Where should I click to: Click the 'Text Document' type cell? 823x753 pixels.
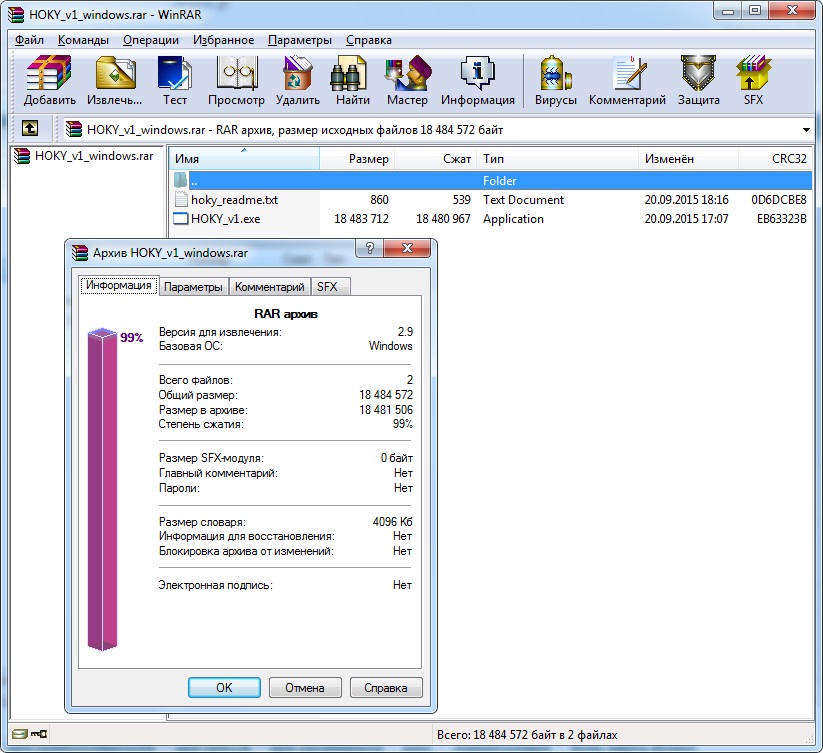pos(523,200)
